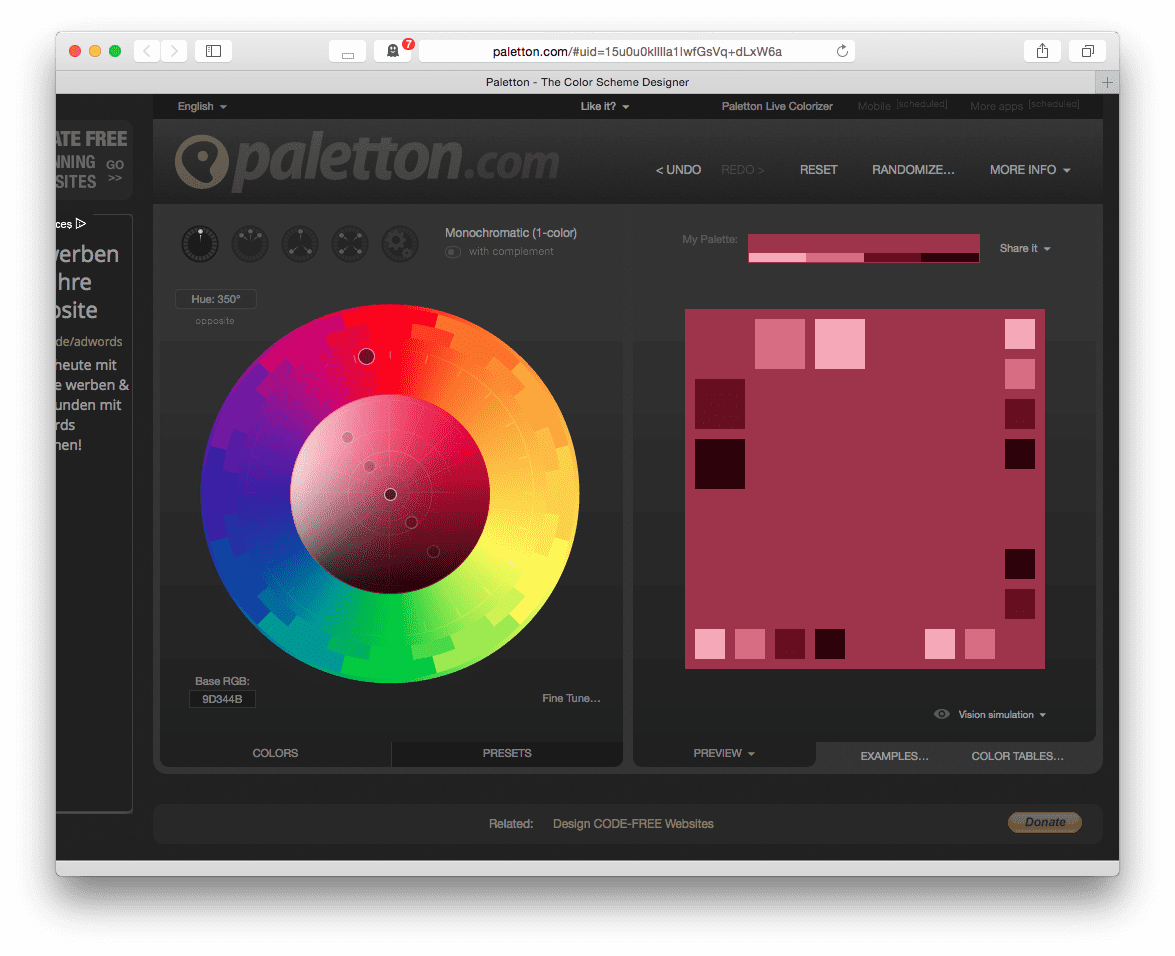Click Paletton Live Colorizer menu item

(x=777, y=106)
